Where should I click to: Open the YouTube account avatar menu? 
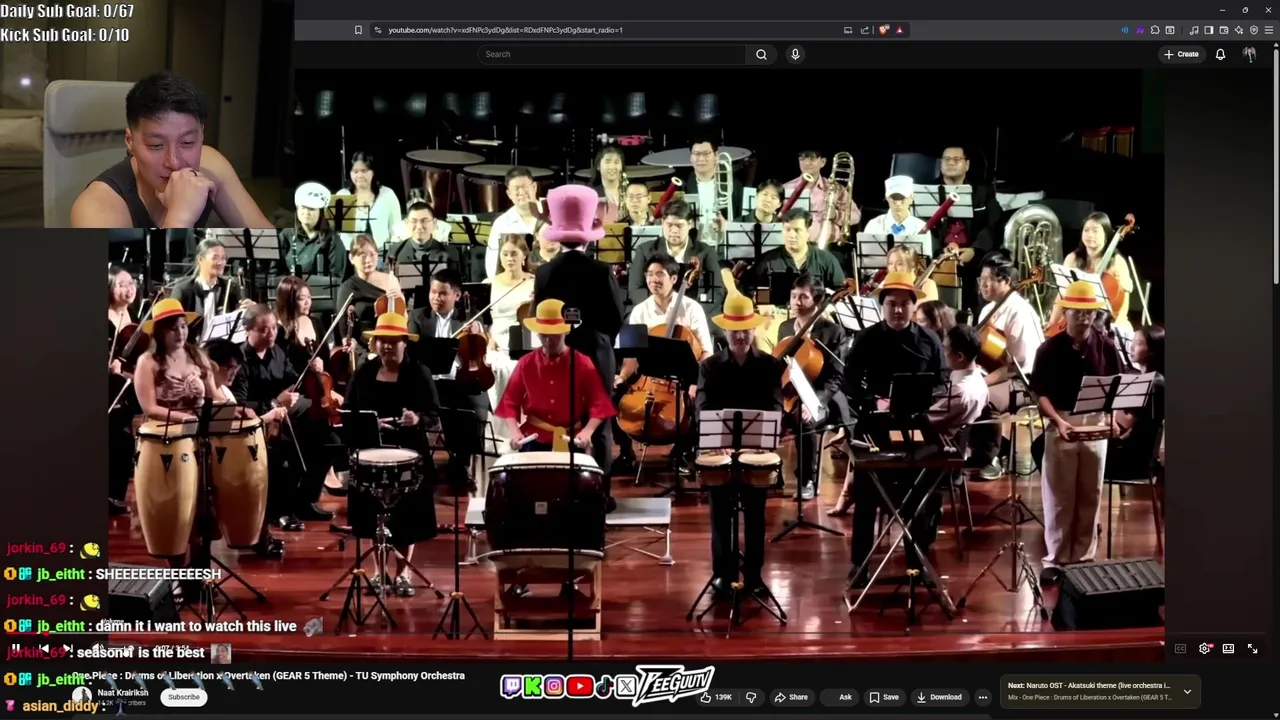[x=1249, y=54]
